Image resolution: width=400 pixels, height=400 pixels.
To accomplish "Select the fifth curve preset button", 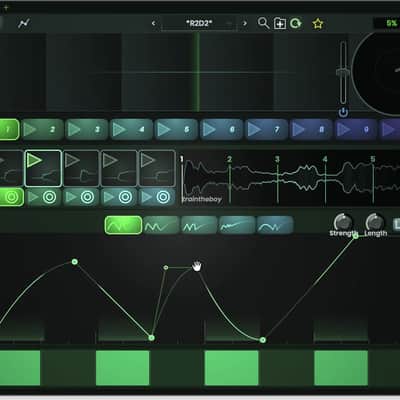I will pyautogui.click(x=275, y=225).
